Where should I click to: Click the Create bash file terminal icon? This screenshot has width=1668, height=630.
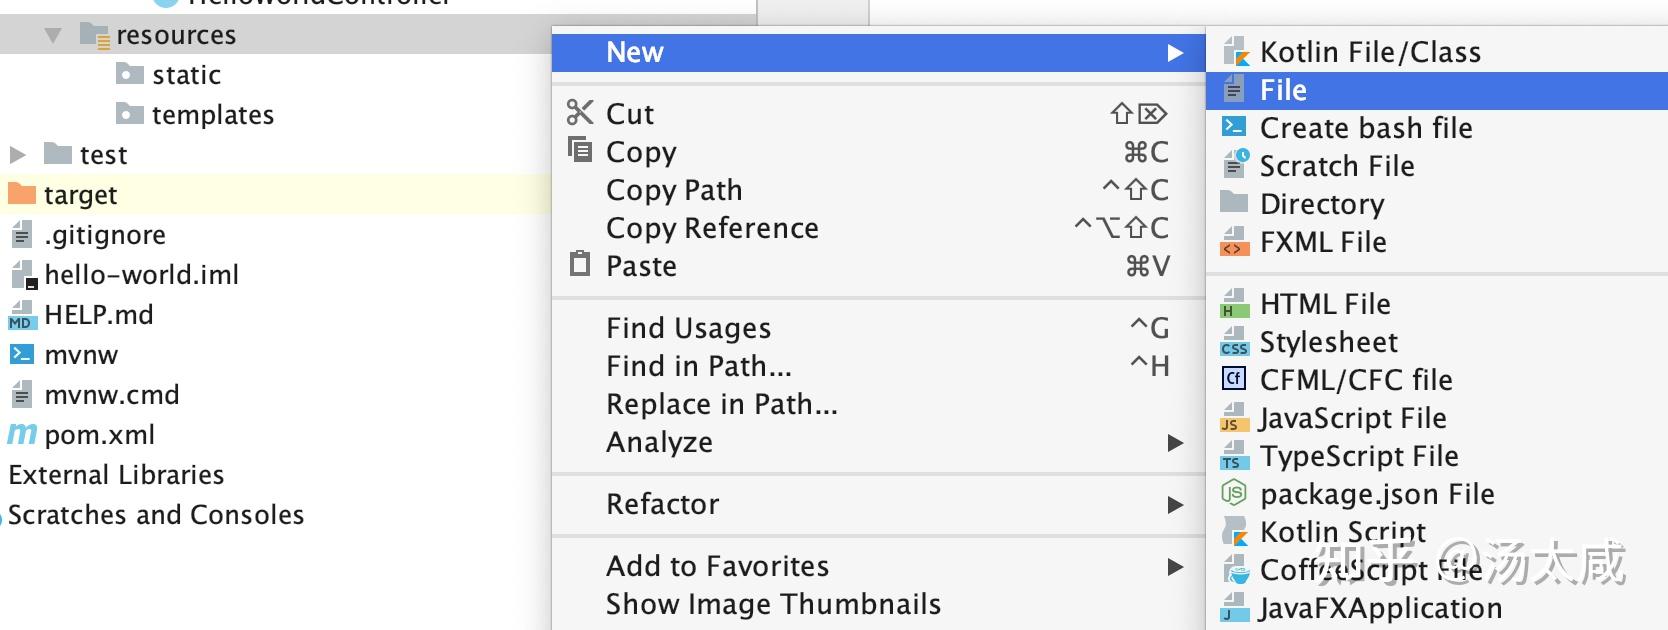pos(1234,127)
